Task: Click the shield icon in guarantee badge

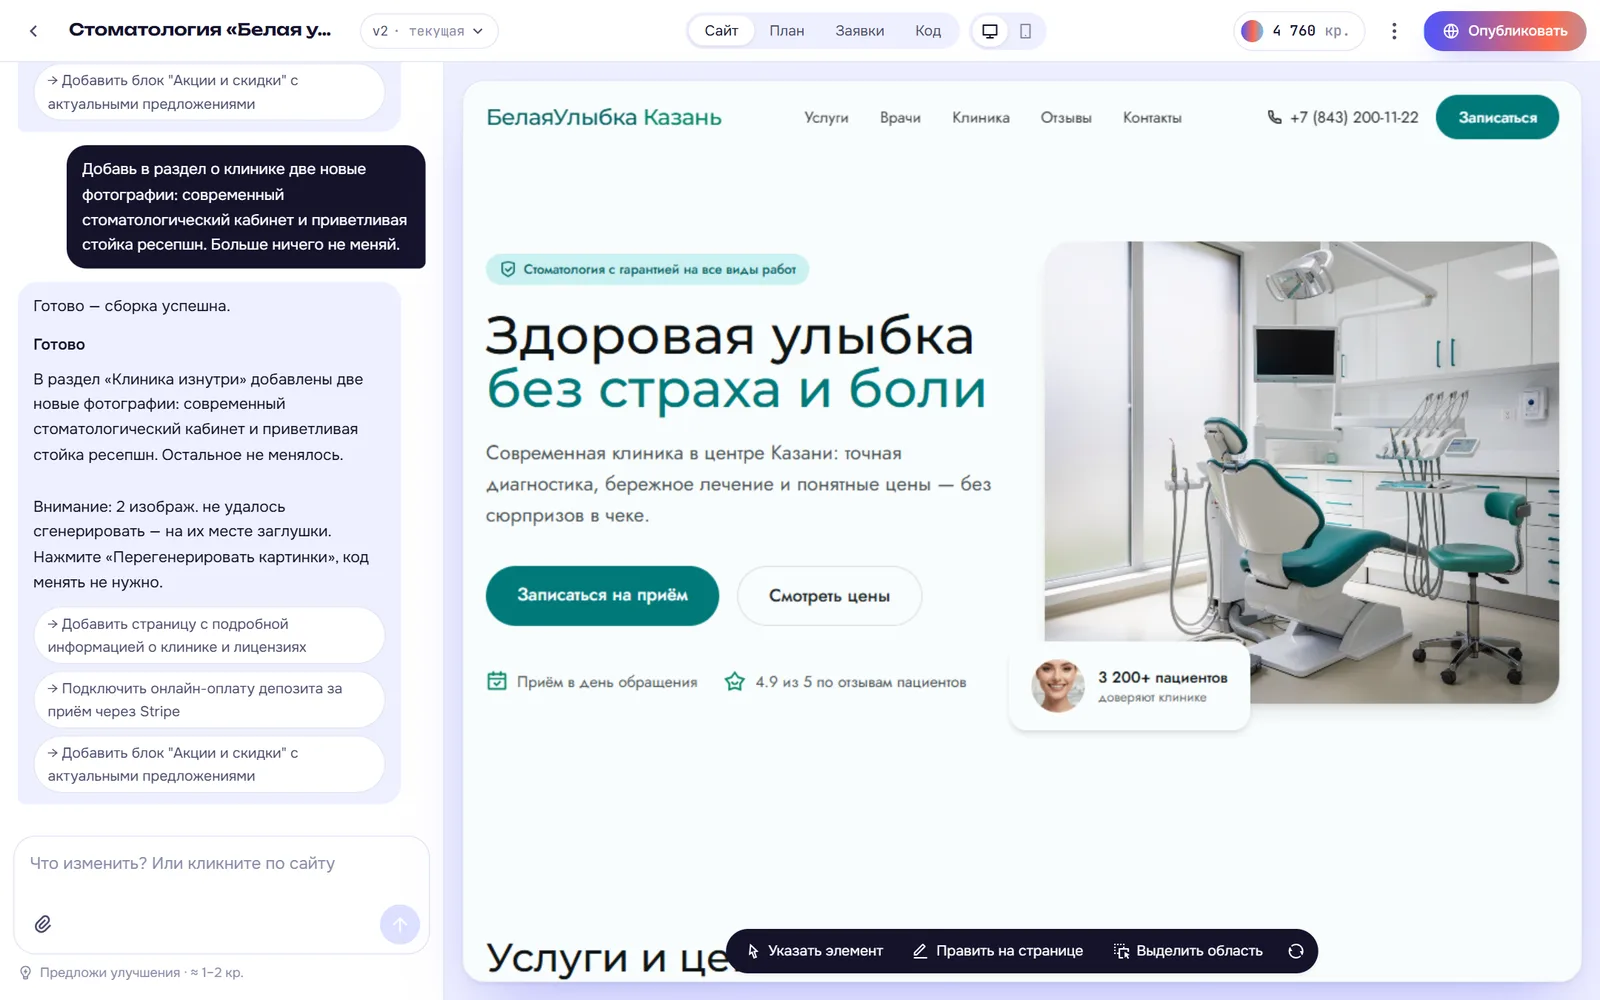Action: (x=508, y=269)
